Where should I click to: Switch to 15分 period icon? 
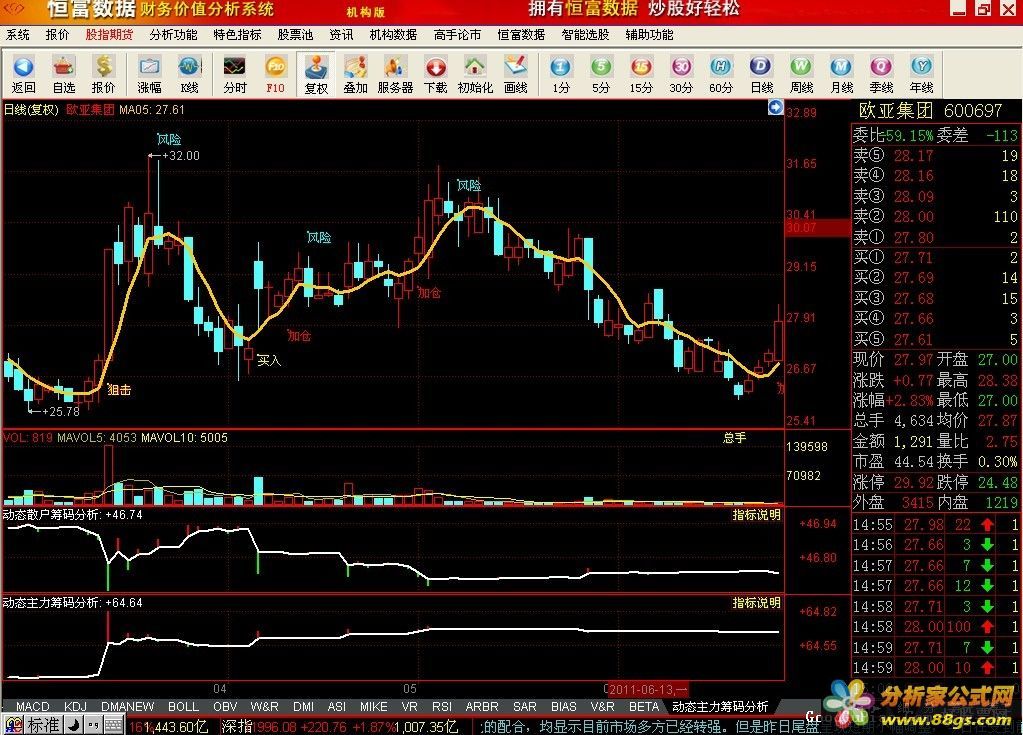pos(641,74)
